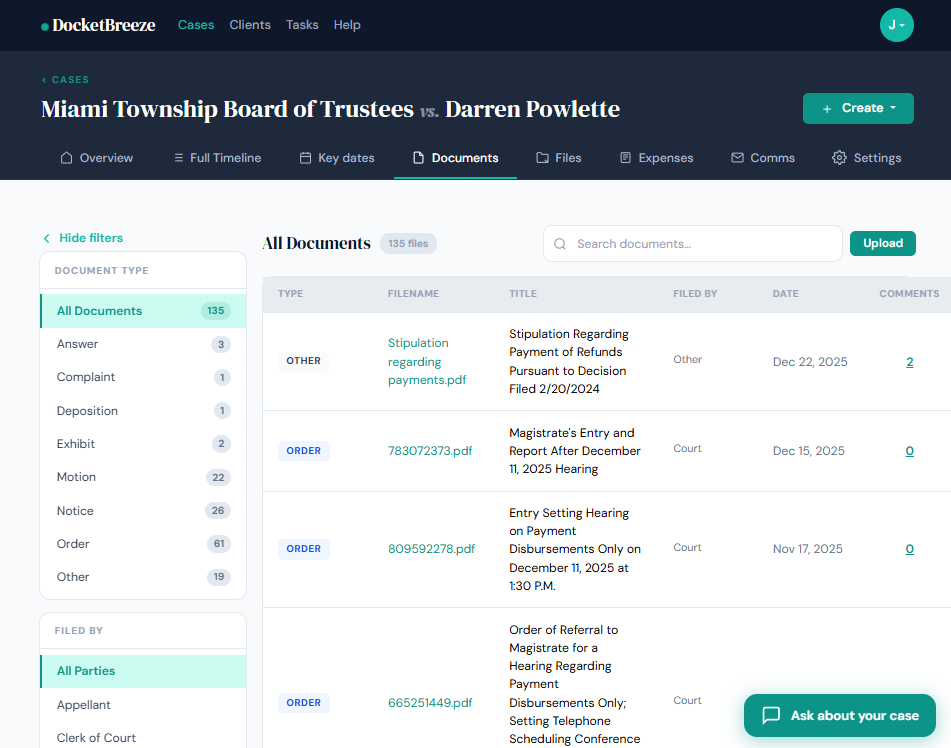Open Stipulation regarding payments.pdf file link

(x=418, y=361)
